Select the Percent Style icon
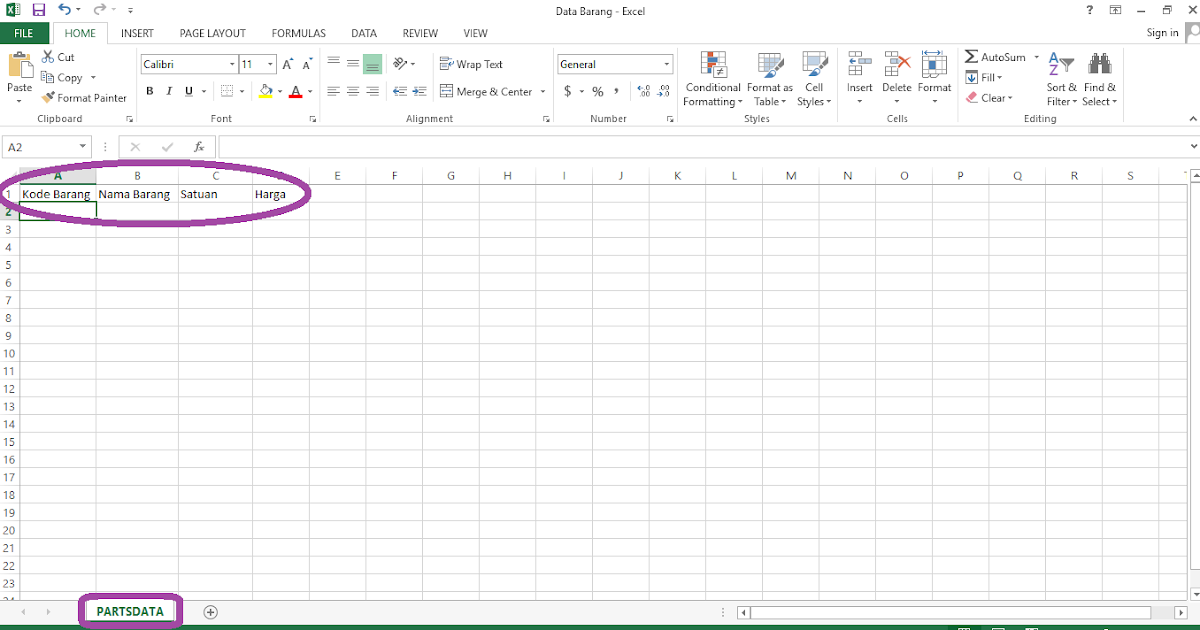Viewport: 1200px width, 630px height. (597, 91)
